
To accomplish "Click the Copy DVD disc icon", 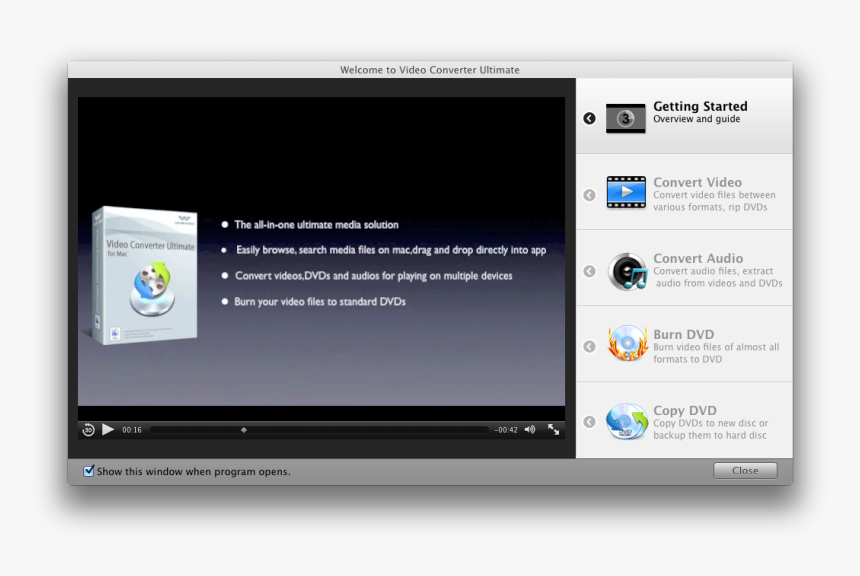I will point(627,421).
